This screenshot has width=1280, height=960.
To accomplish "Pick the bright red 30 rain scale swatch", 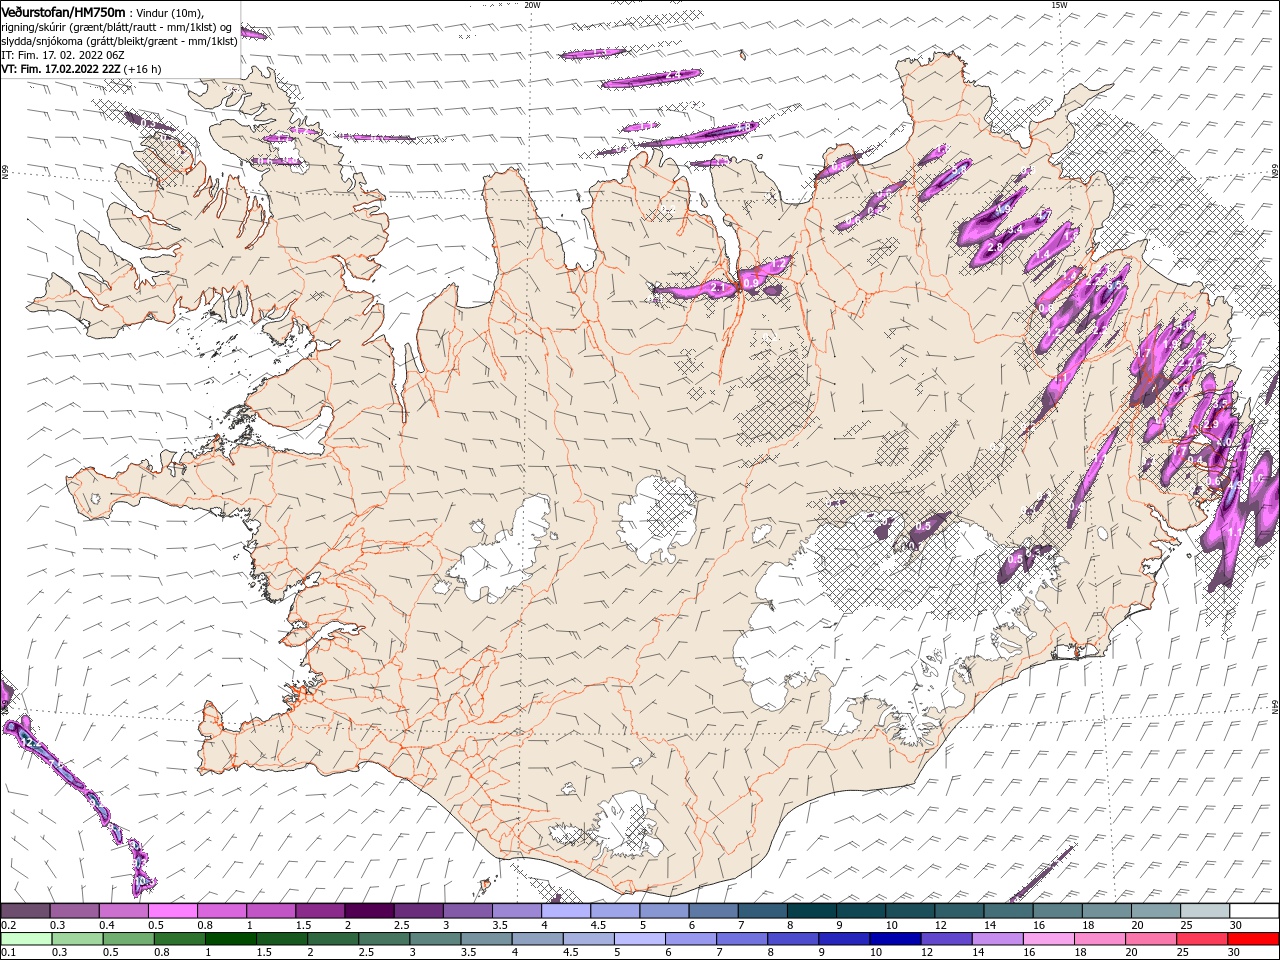I will click(x=1253, y=939).
